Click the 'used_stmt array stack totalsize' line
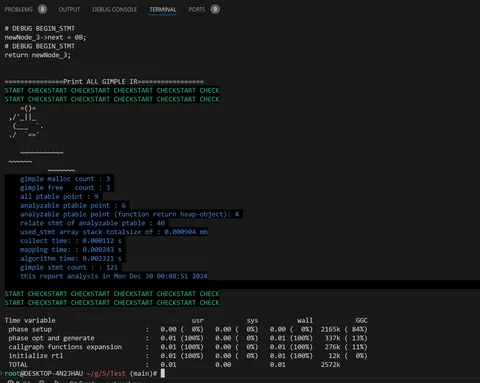The image size is (480, 383). click(x=114, y=232)
